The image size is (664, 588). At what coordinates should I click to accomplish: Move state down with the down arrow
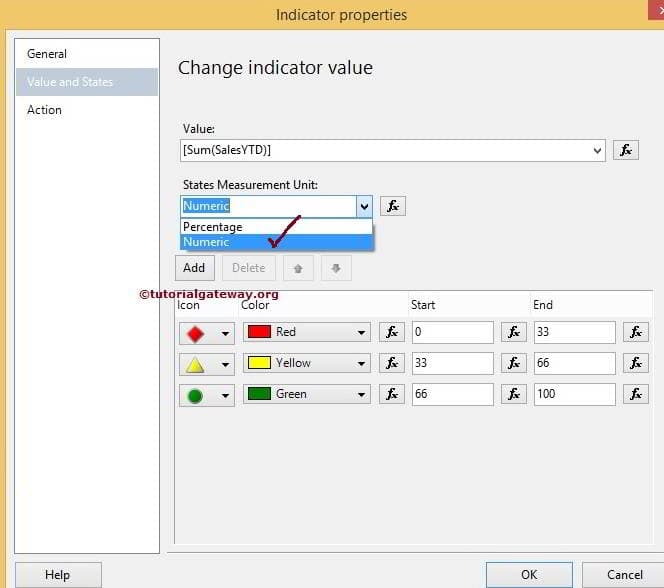coord(336,268)
